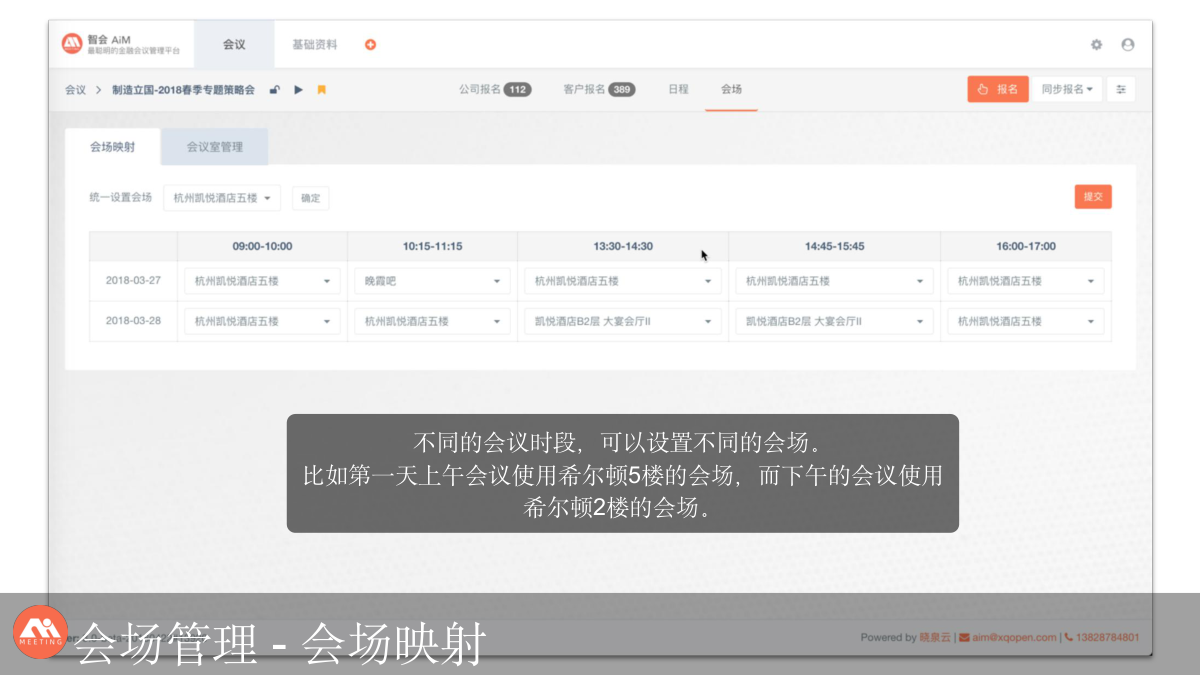This screenshot has width=1200, height=675.
Task: Expand 2018-03-28 13:30-14:30 venue dropdown
Action: coord(622,322)
